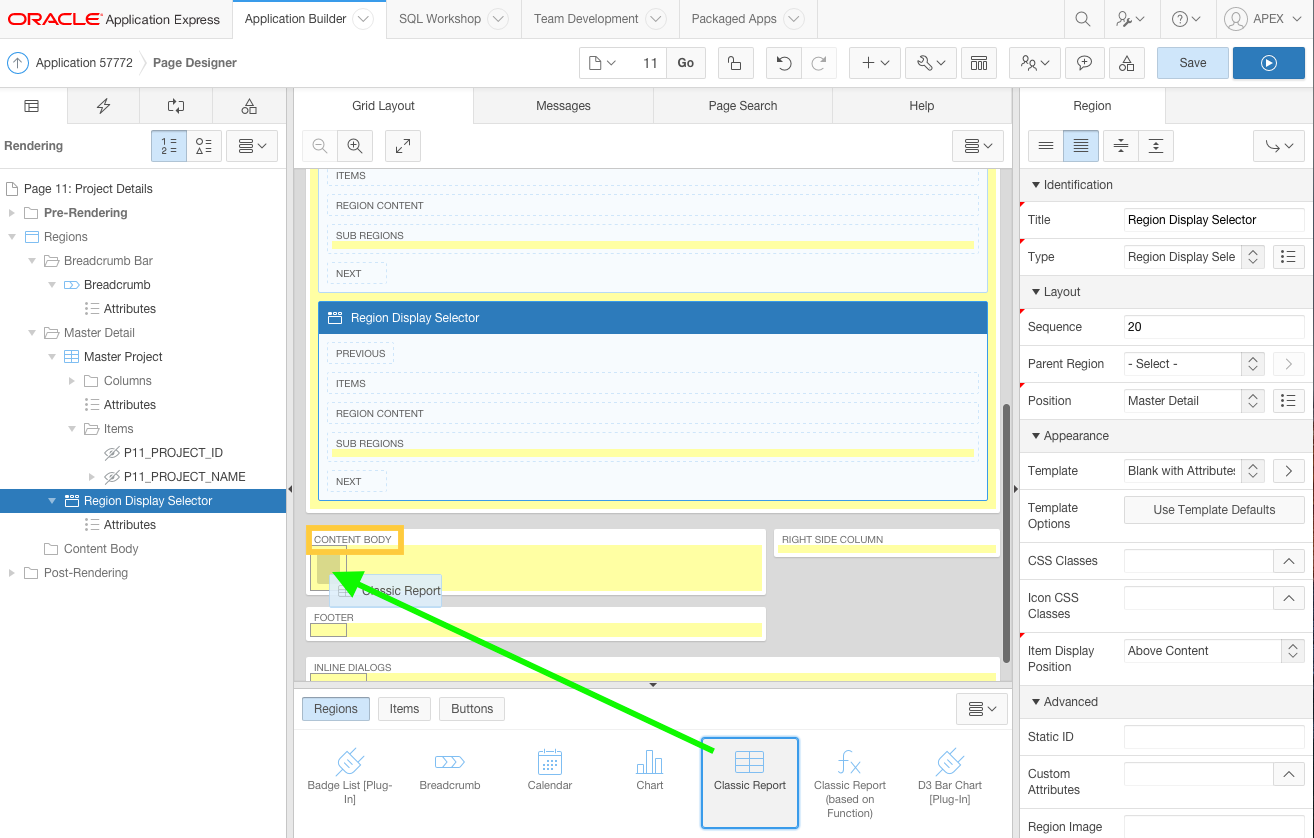Open the Dynamic Actions lightning tab
This screenshot has width=1314, height=838.
(103, 106)
